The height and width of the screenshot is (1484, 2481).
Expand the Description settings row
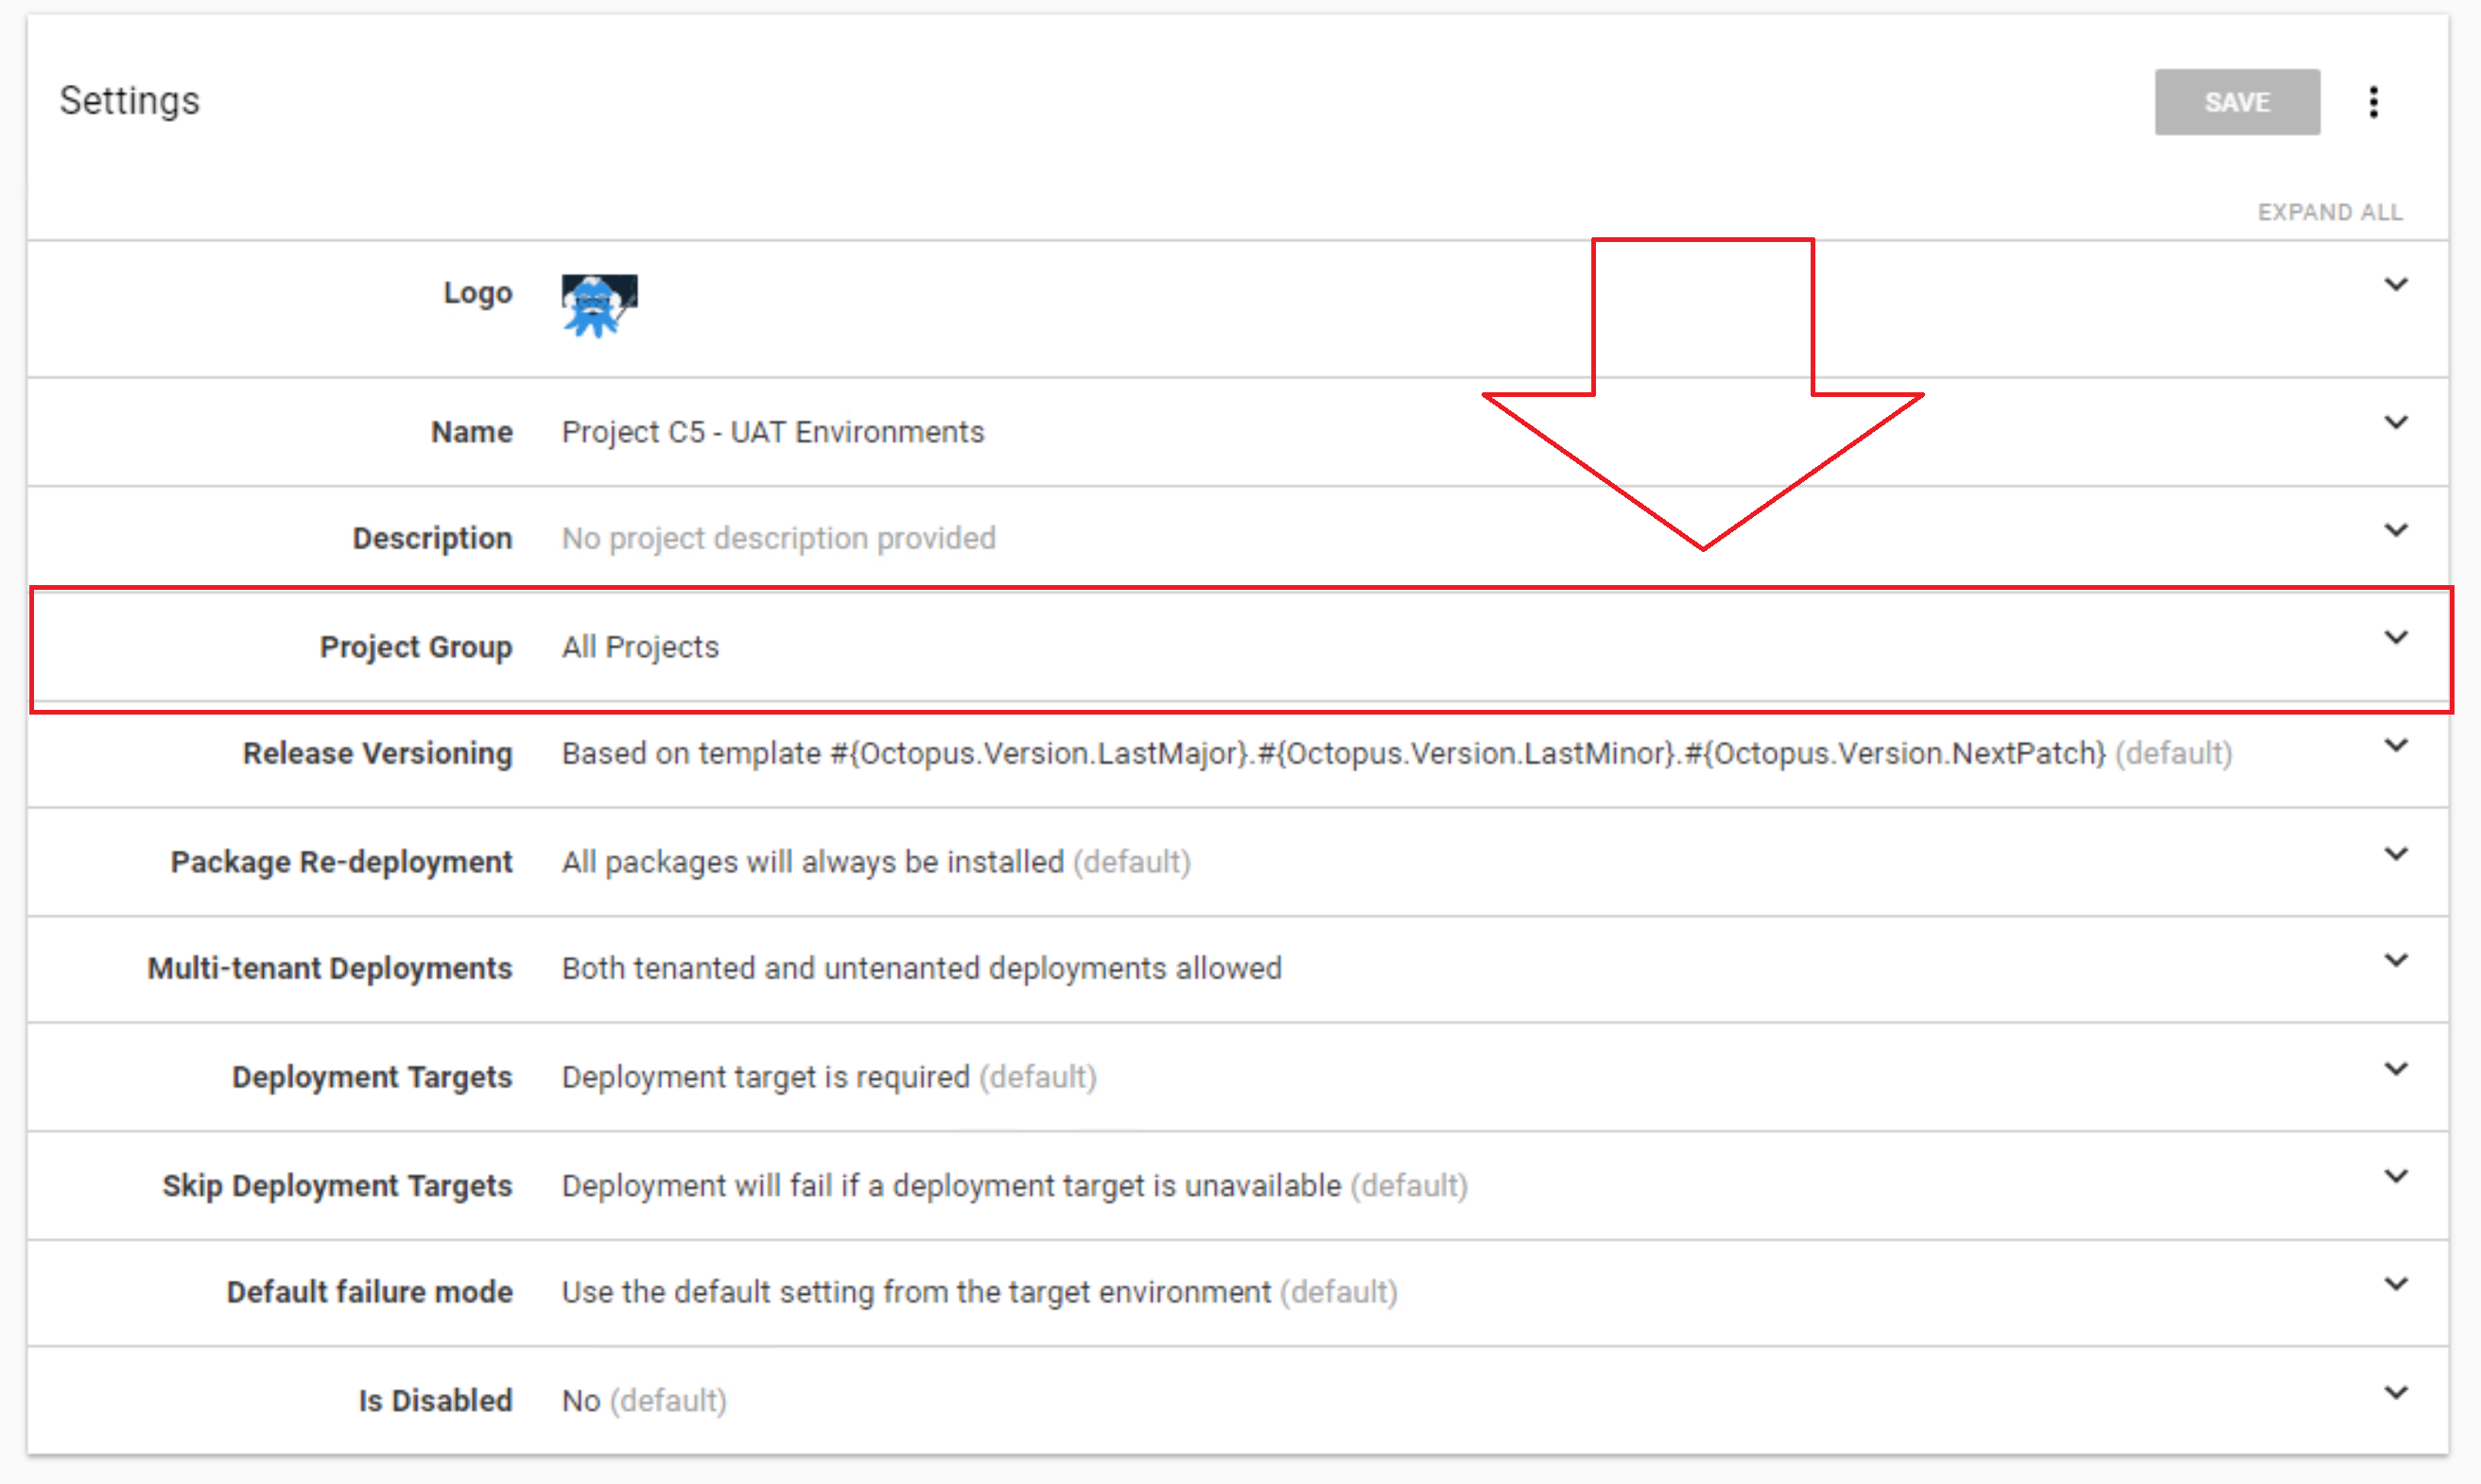pyautogui.click(x=2396, y=530)
